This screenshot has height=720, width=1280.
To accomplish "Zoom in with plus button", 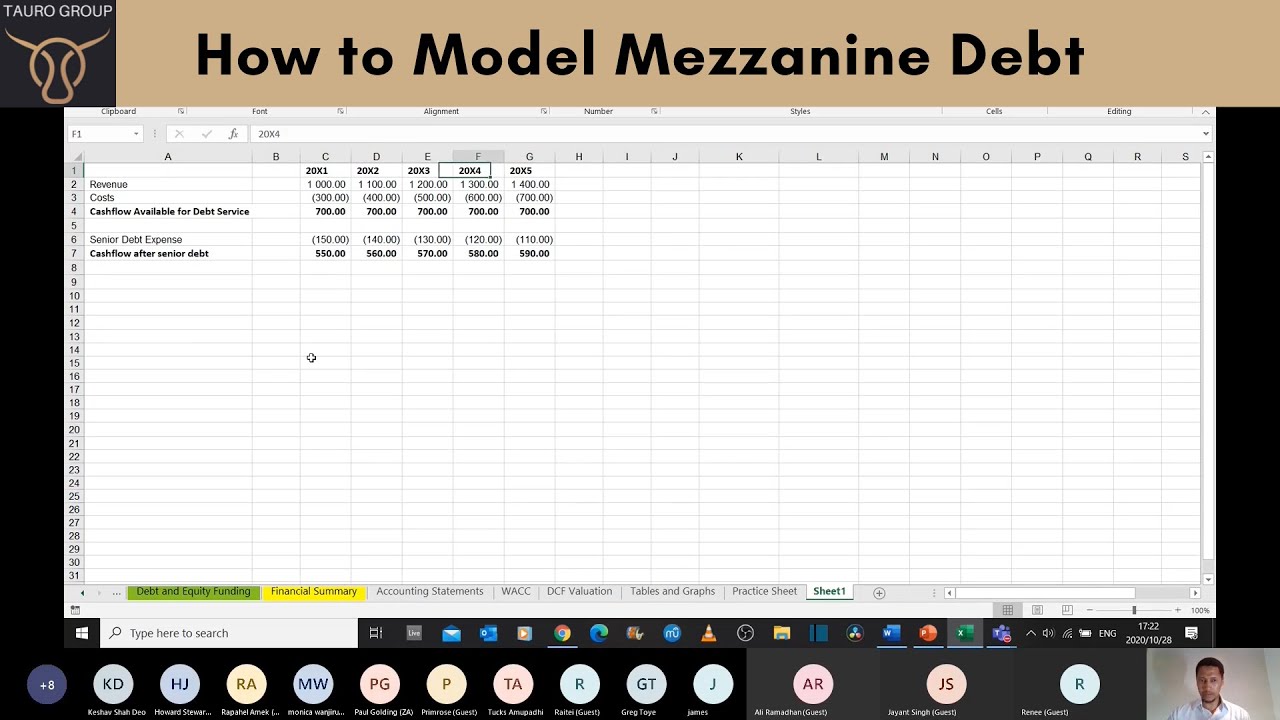I will pyautogui.click(x=1177, y=610).
